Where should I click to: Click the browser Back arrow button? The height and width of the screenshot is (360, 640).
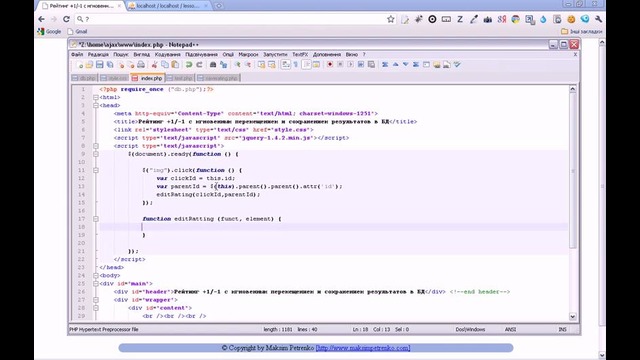(42, 19)
